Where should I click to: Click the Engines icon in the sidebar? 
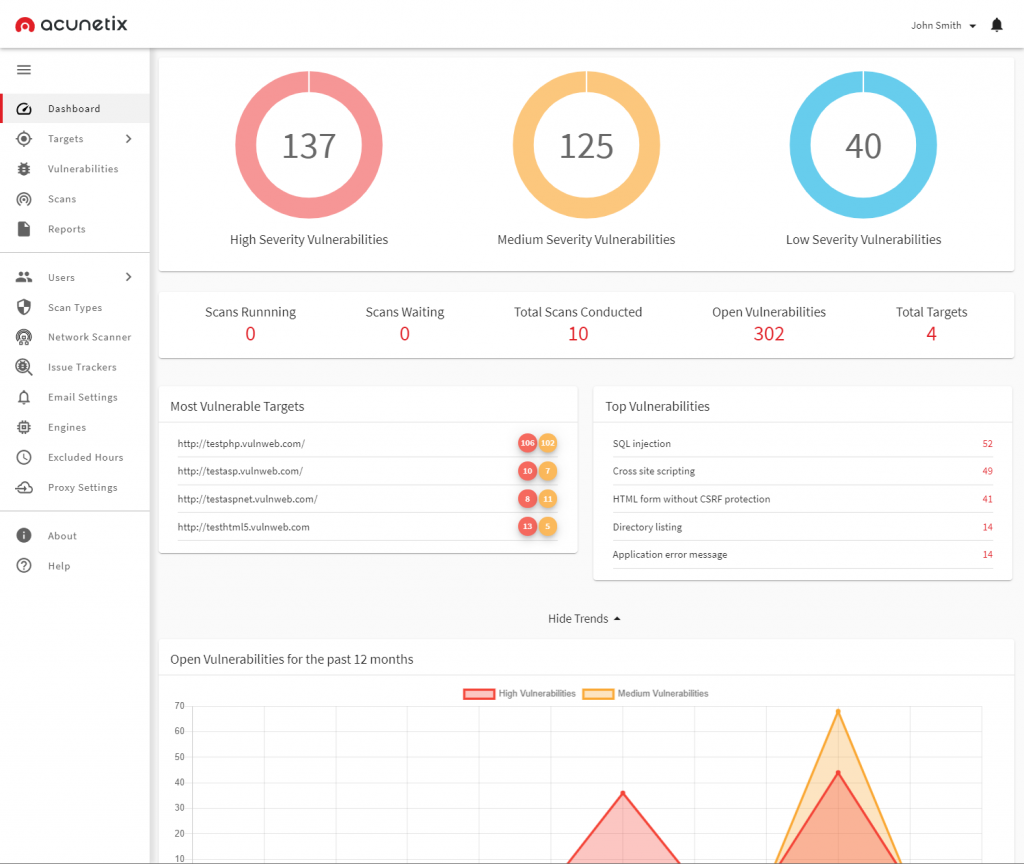[23, 427]
